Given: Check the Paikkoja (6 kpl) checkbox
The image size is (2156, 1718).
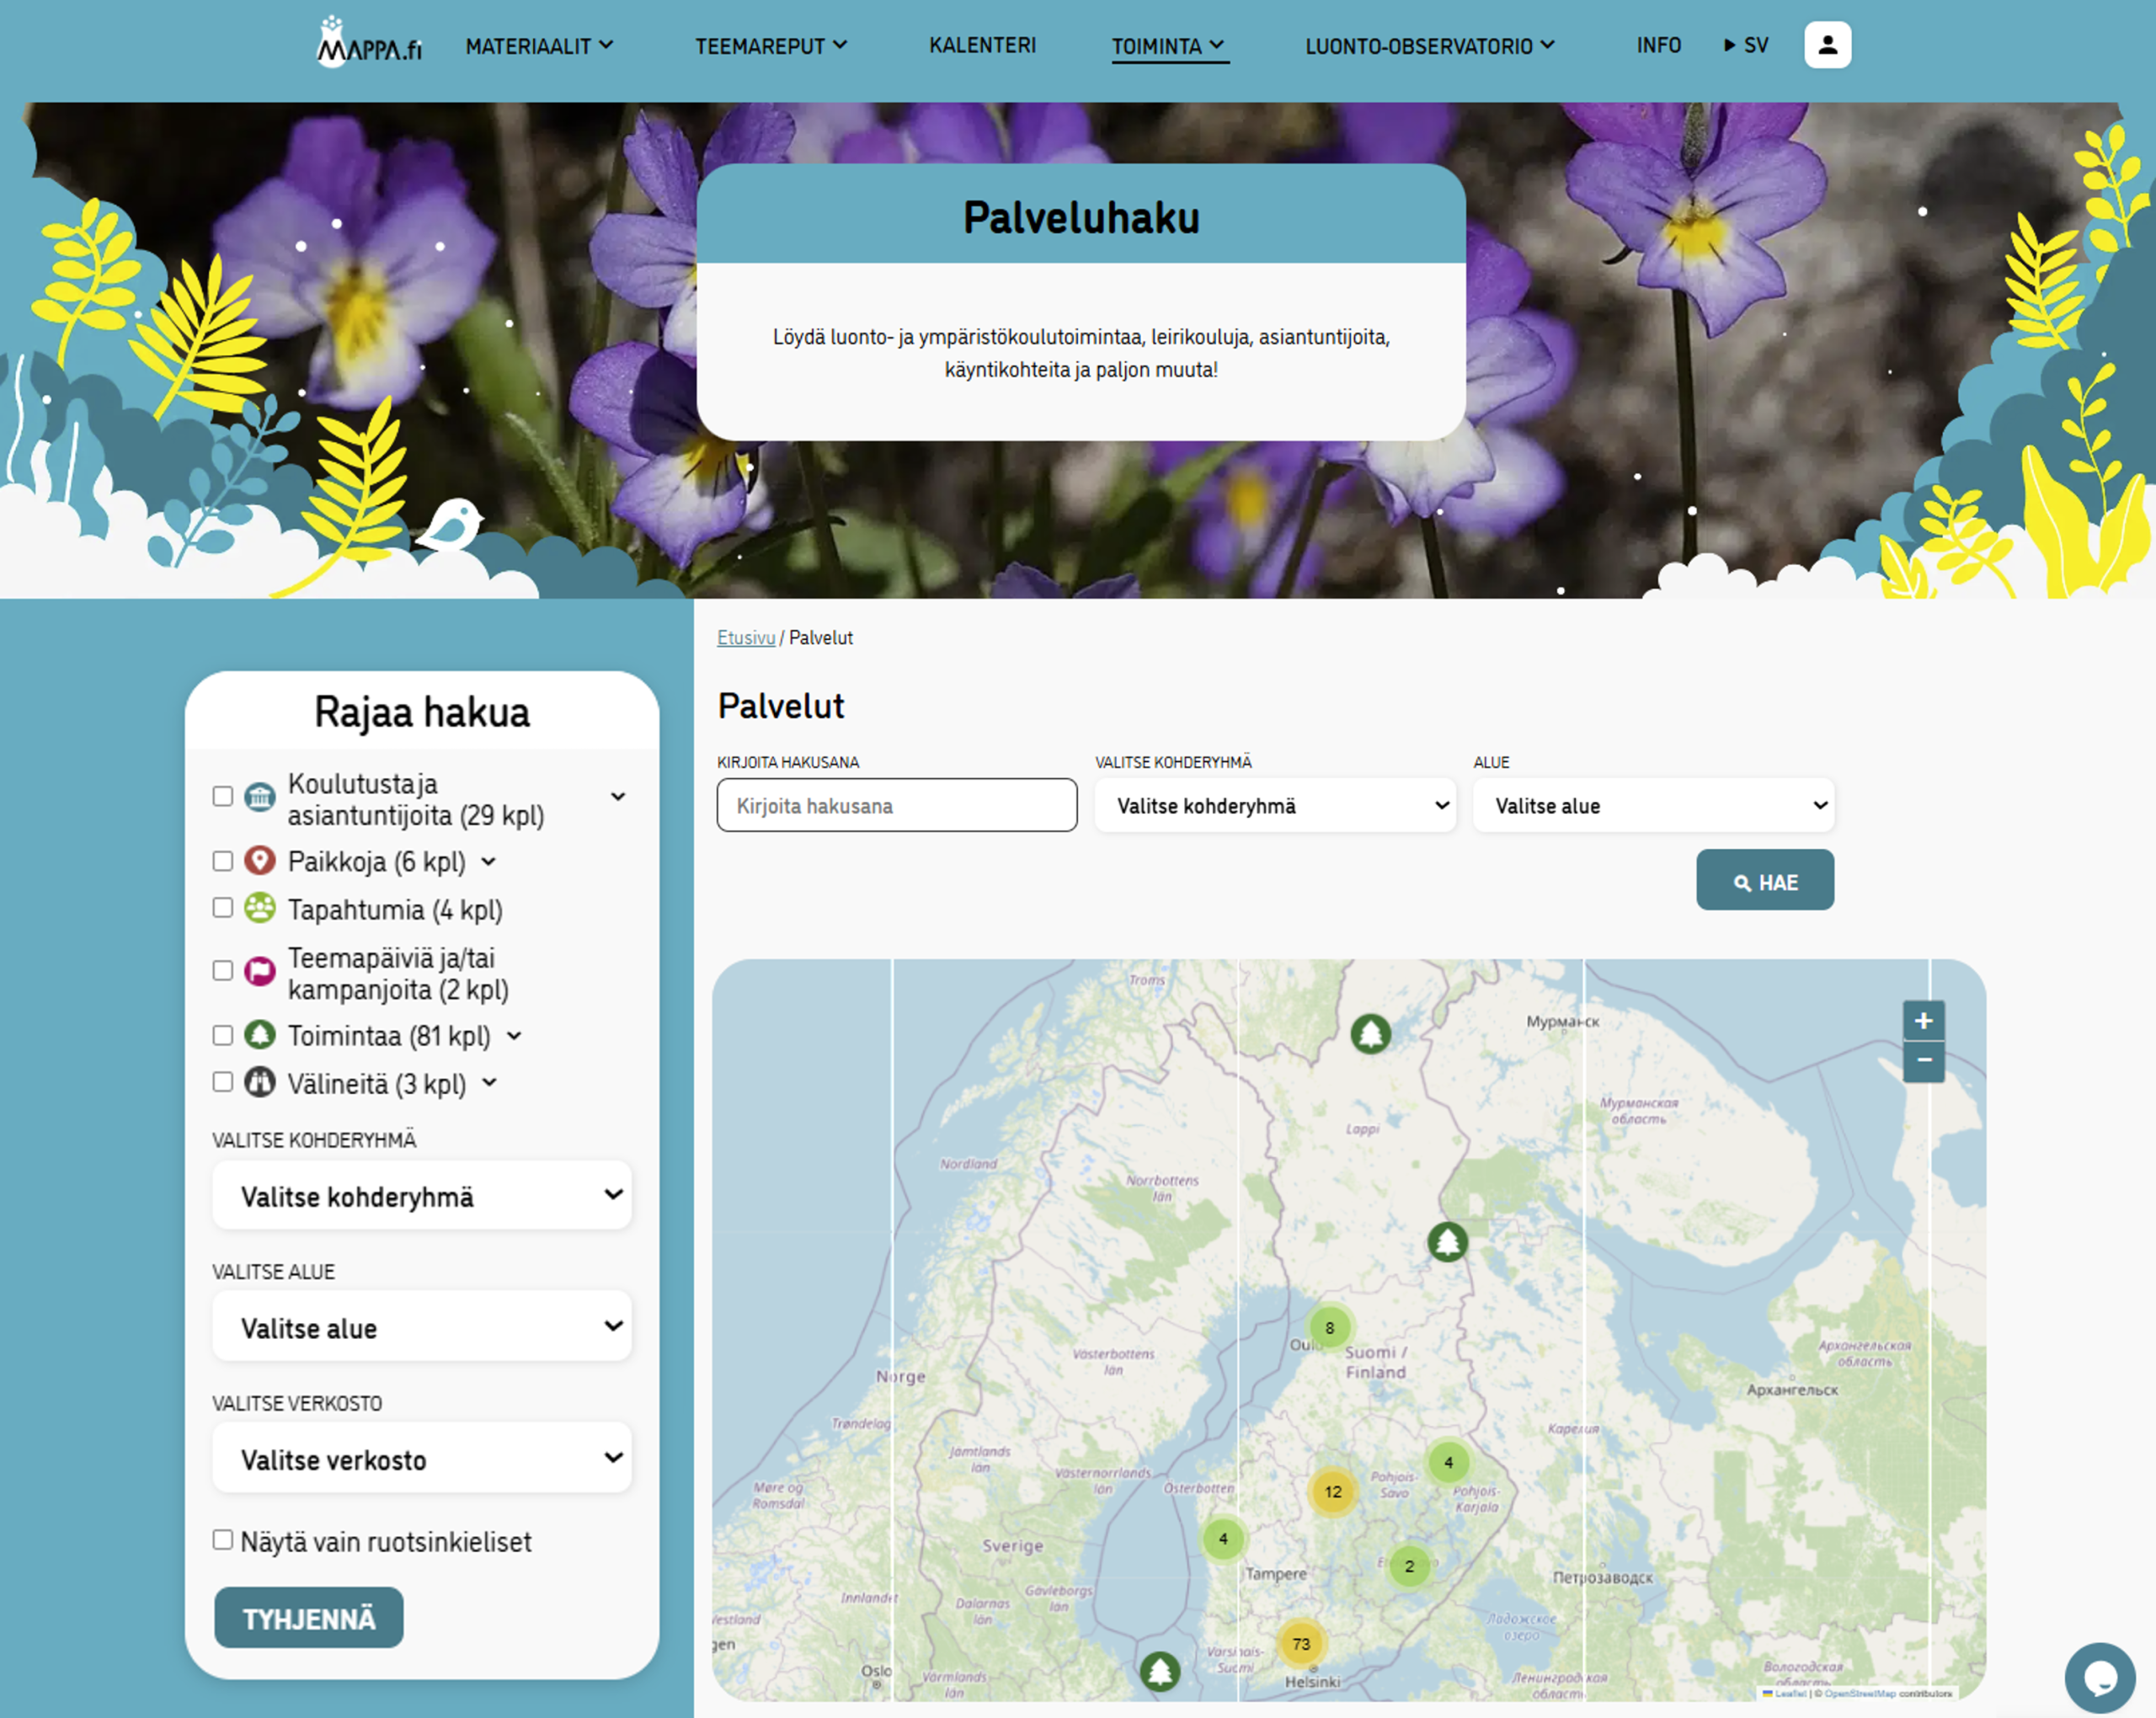Looking at the screenshot, I should click(x=223, y=861).
